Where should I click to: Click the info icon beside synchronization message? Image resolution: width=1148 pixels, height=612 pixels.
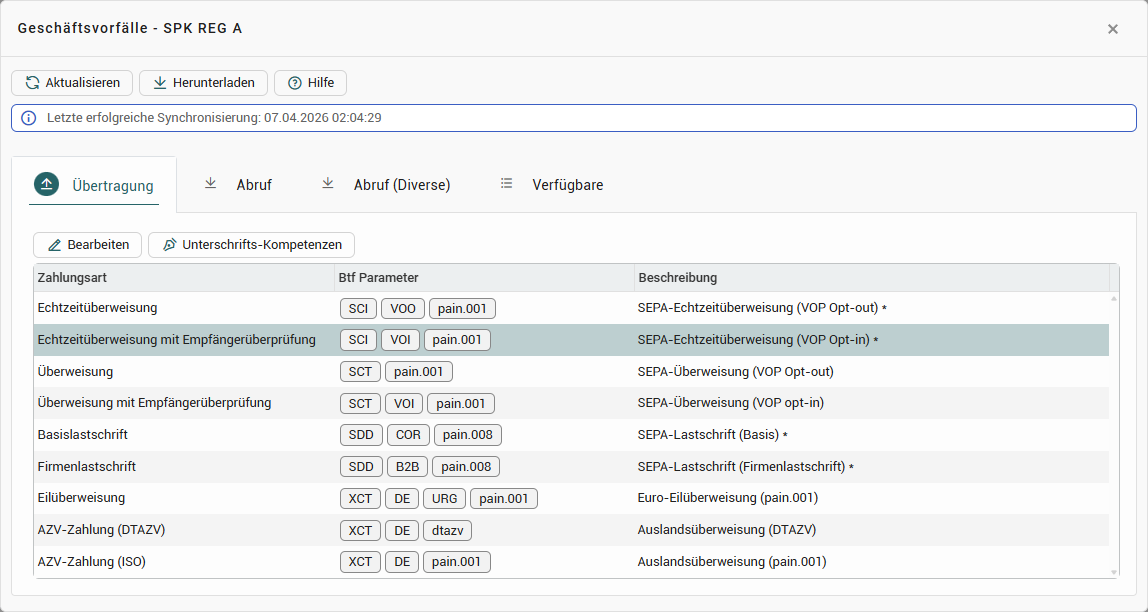pyautogui.click(x=29, y=118)
